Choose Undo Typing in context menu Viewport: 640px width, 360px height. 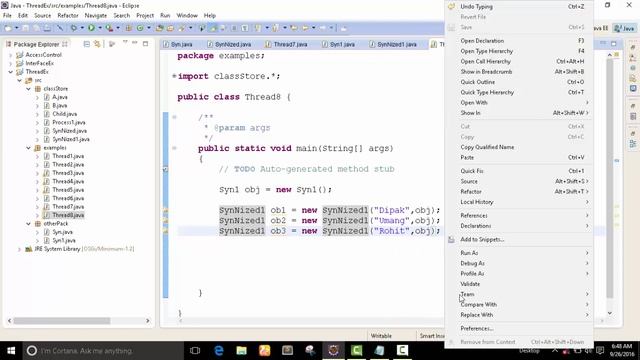click(x=518, y=7)
